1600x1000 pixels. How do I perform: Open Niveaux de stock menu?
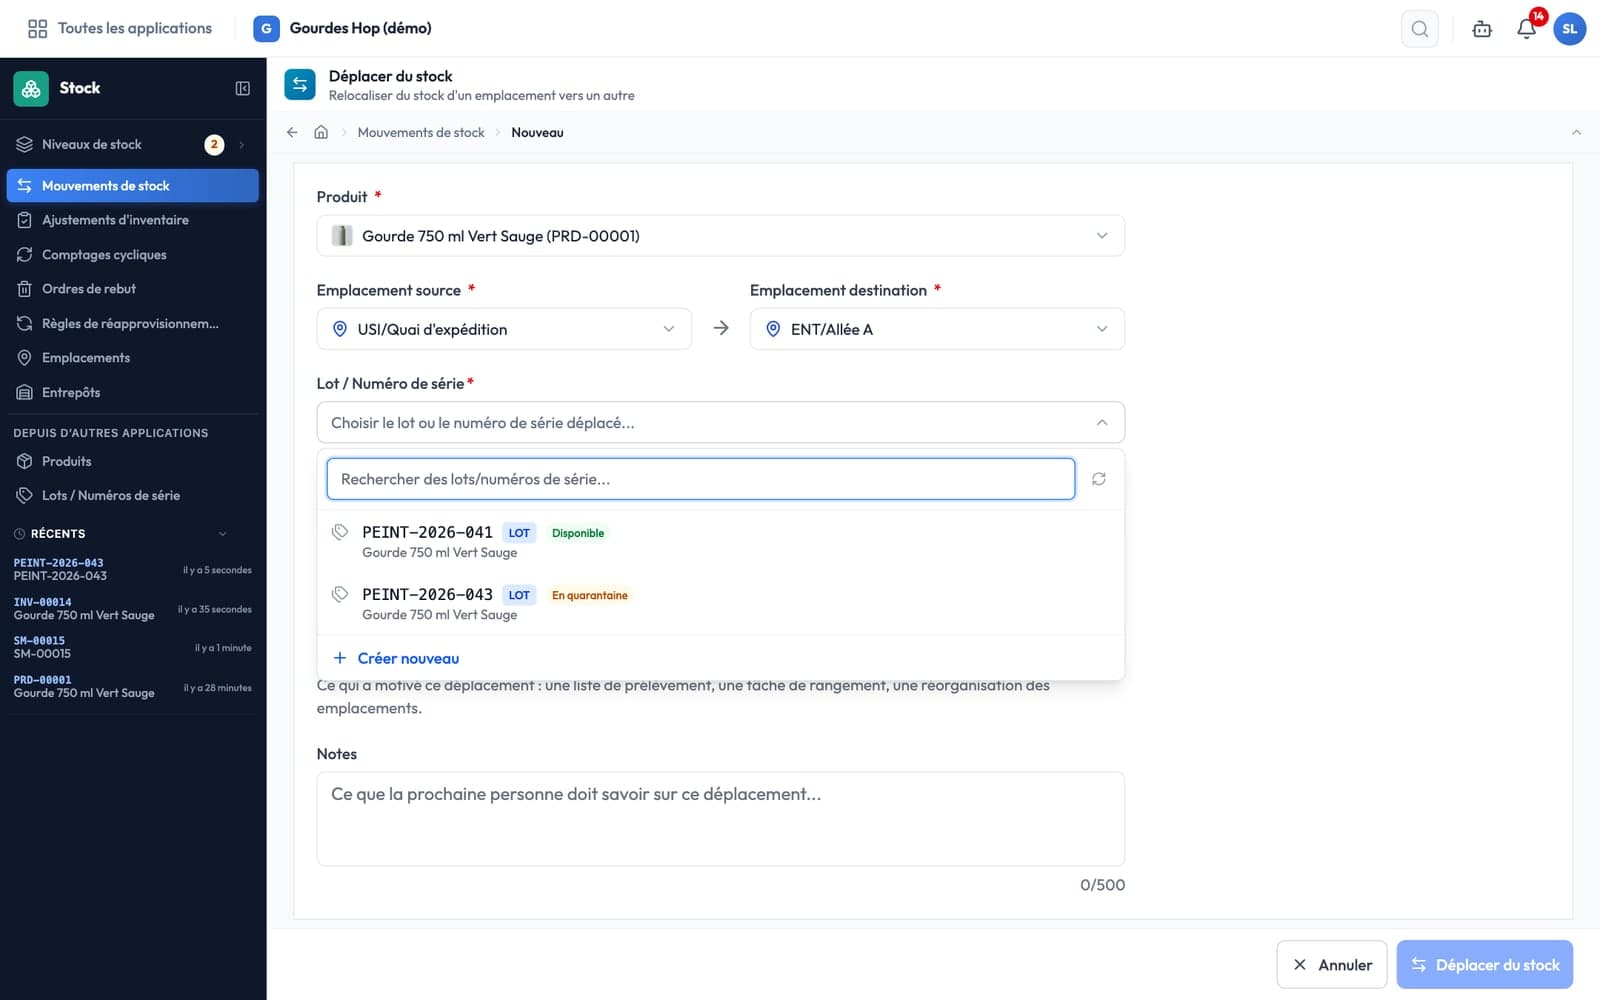(132, 145)
